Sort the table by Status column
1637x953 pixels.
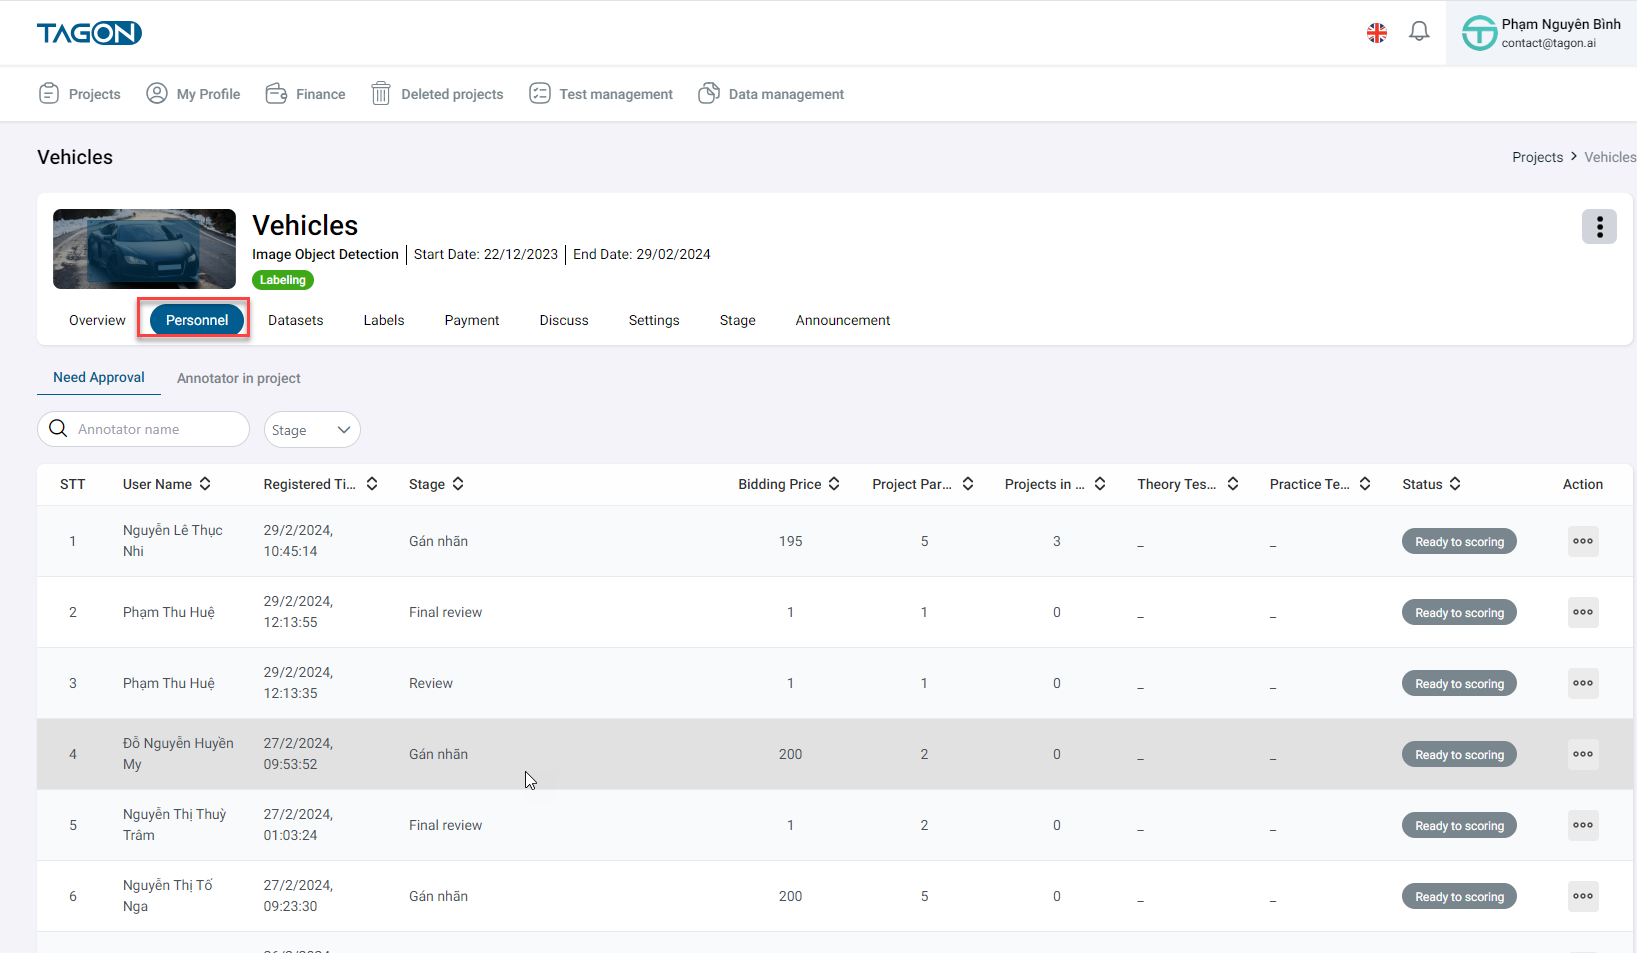pyautogui.click(x=1455, y=484)
